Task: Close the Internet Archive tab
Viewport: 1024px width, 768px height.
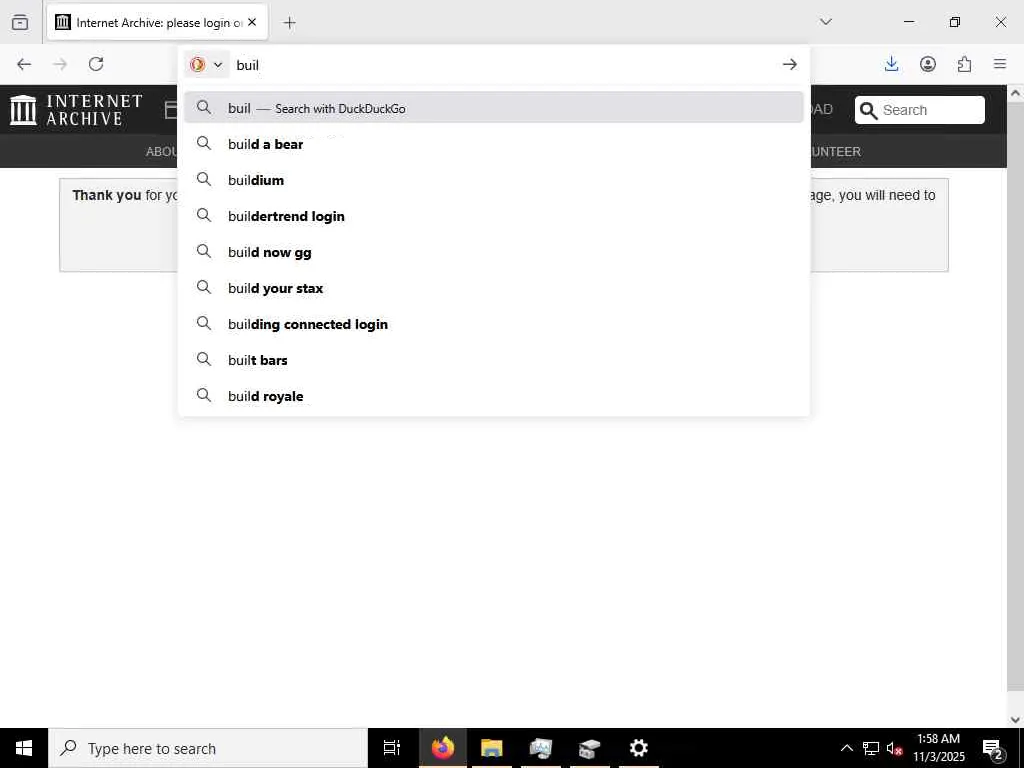Action: [x=252, y=22]
